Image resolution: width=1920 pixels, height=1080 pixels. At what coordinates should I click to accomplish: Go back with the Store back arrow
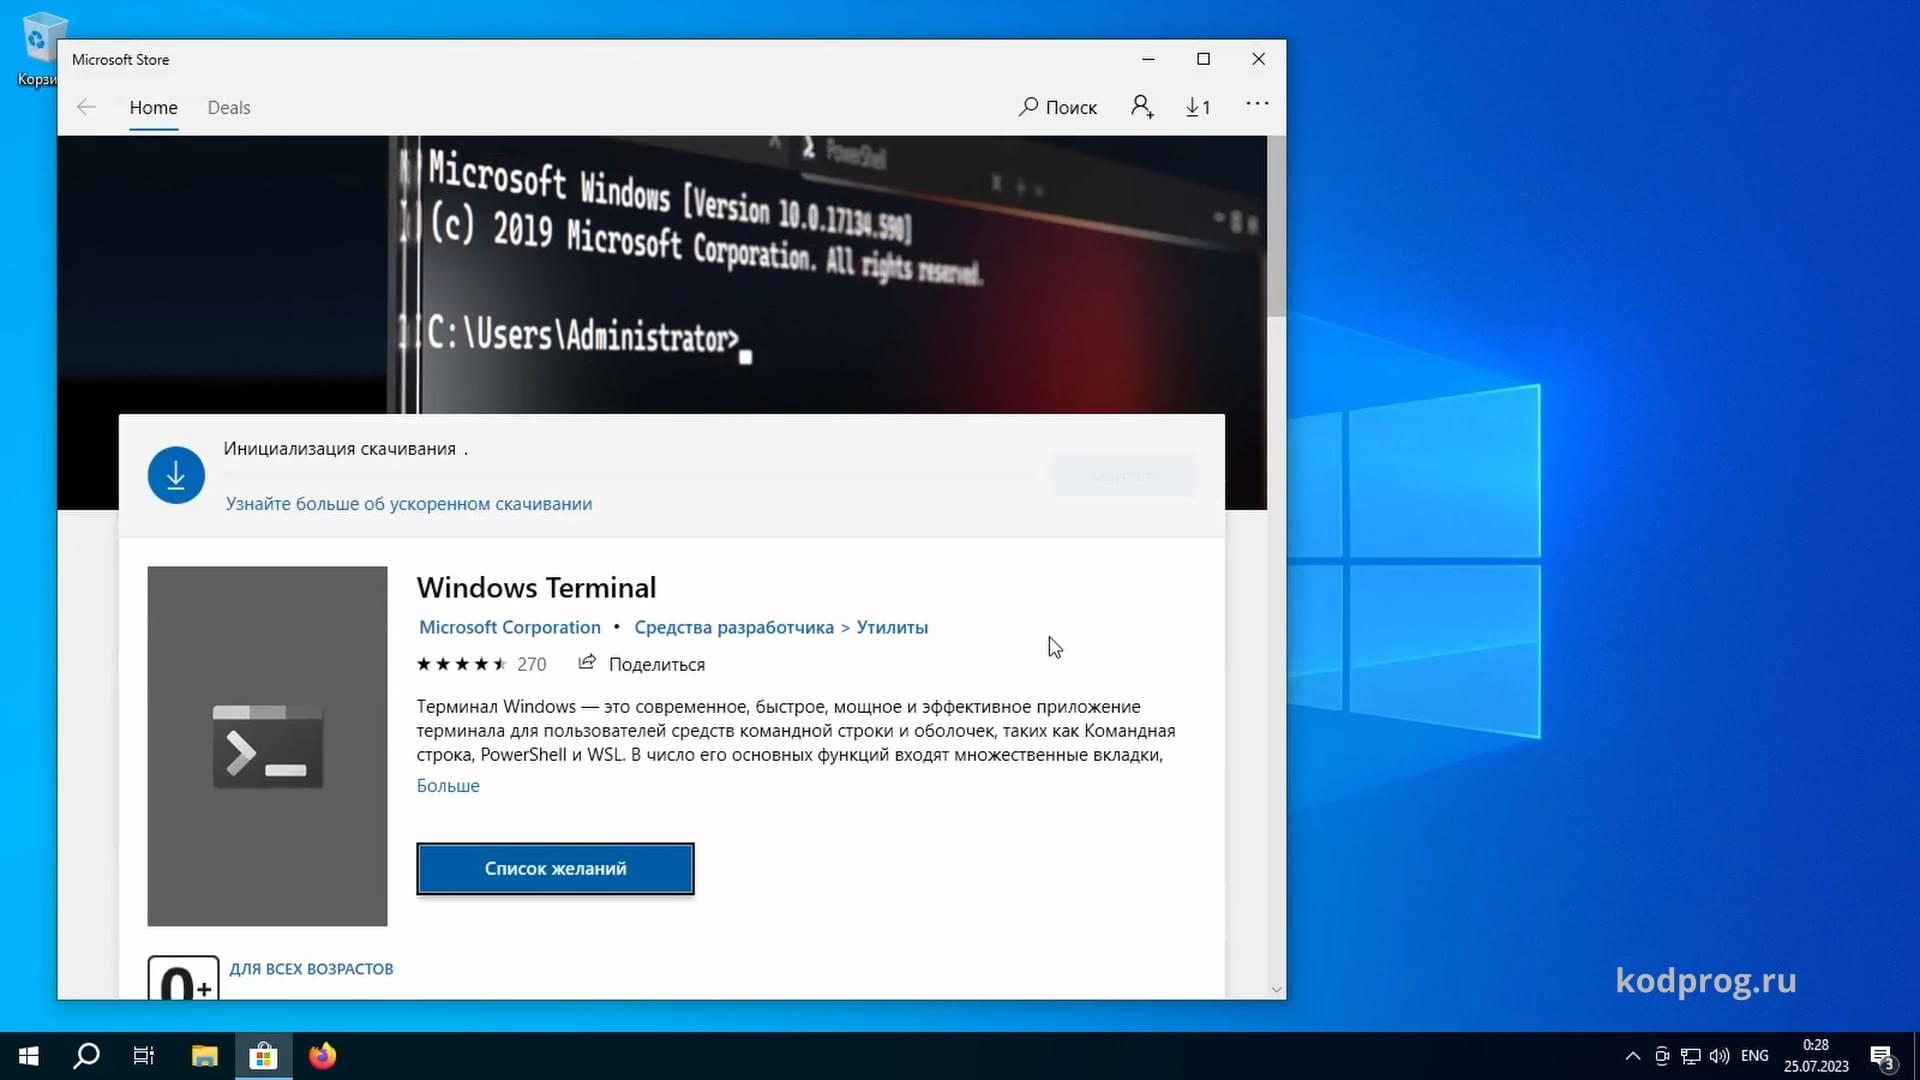tap(86, 107)
